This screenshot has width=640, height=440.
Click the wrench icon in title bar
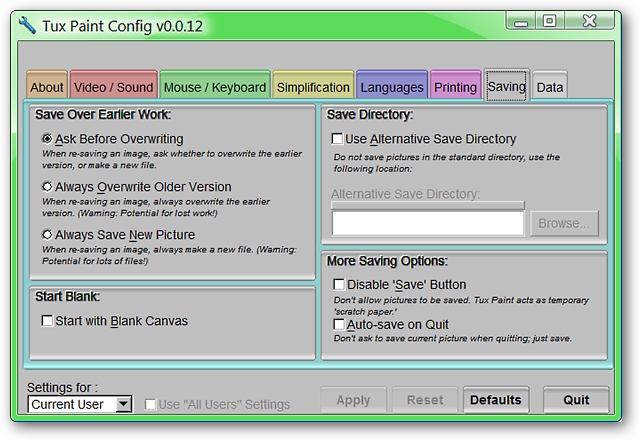coord(27,26)
